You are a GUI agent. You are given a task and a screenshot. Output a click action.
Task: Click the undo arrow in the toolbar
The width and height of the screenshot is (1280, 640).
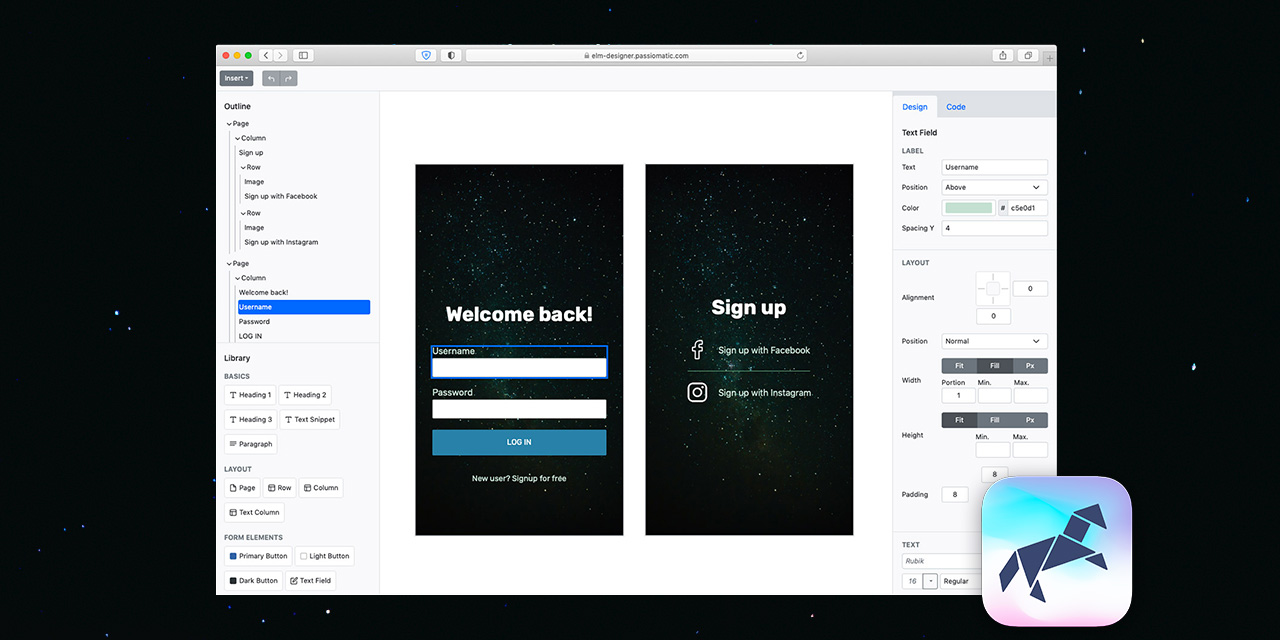coord(271,79)
